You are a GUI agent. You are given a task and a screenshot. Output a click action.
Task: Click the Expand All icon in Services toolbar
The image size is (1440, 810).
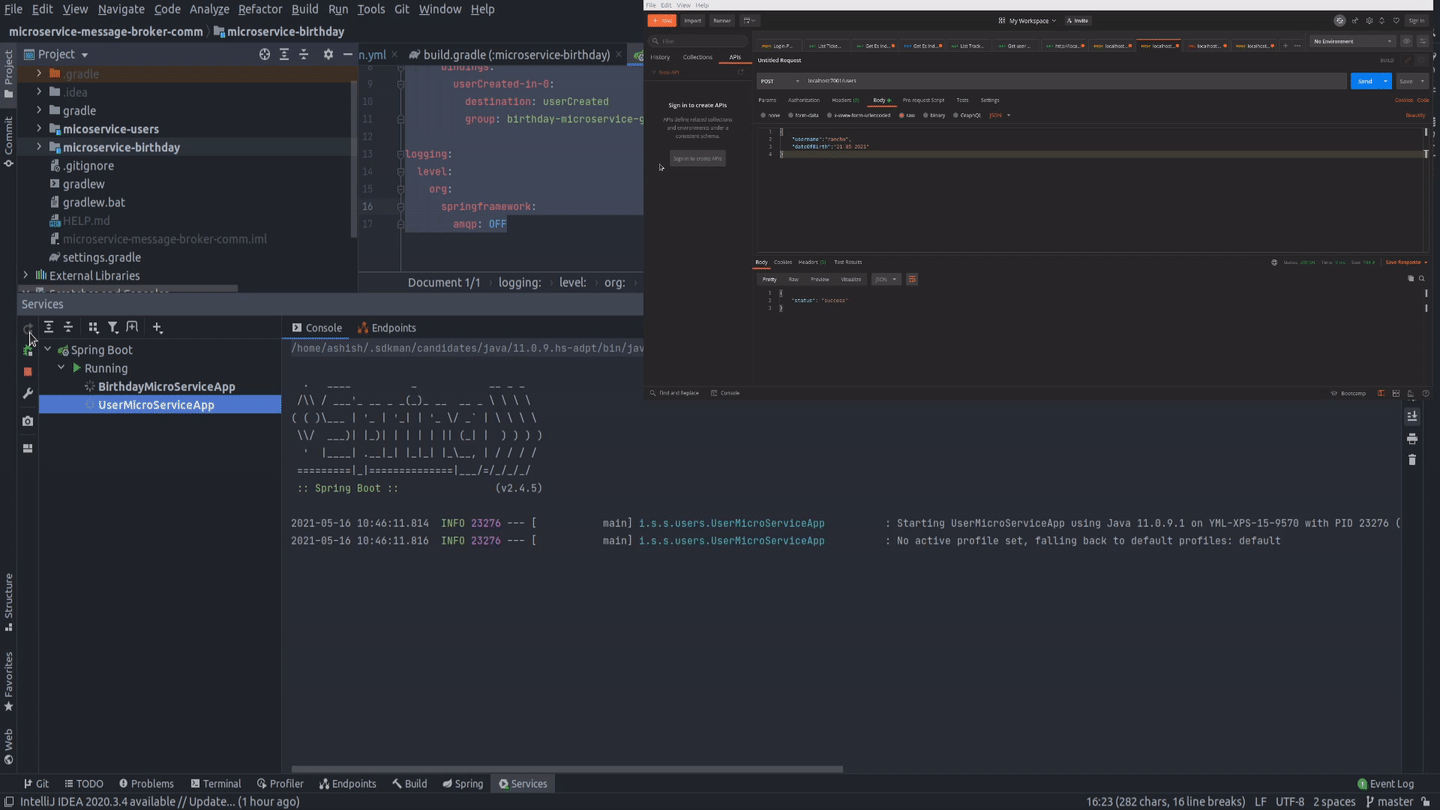(x=48, y=328)
